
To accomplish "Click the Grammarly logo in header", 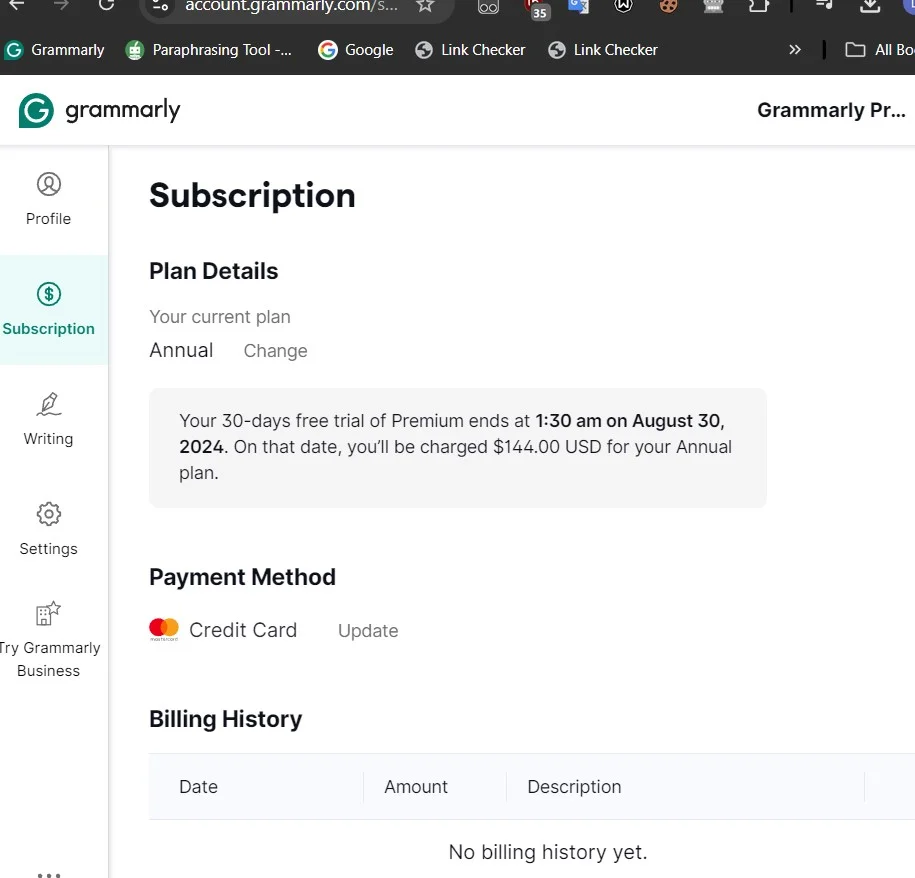I will click(100, 110).
